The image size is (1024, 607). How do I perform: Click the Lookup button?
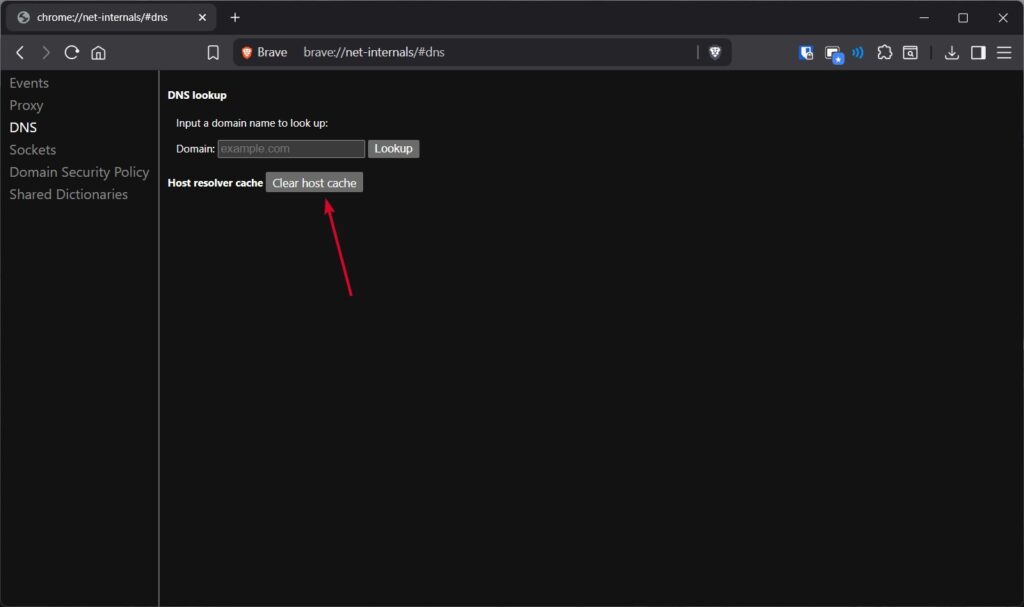[393, 148]
